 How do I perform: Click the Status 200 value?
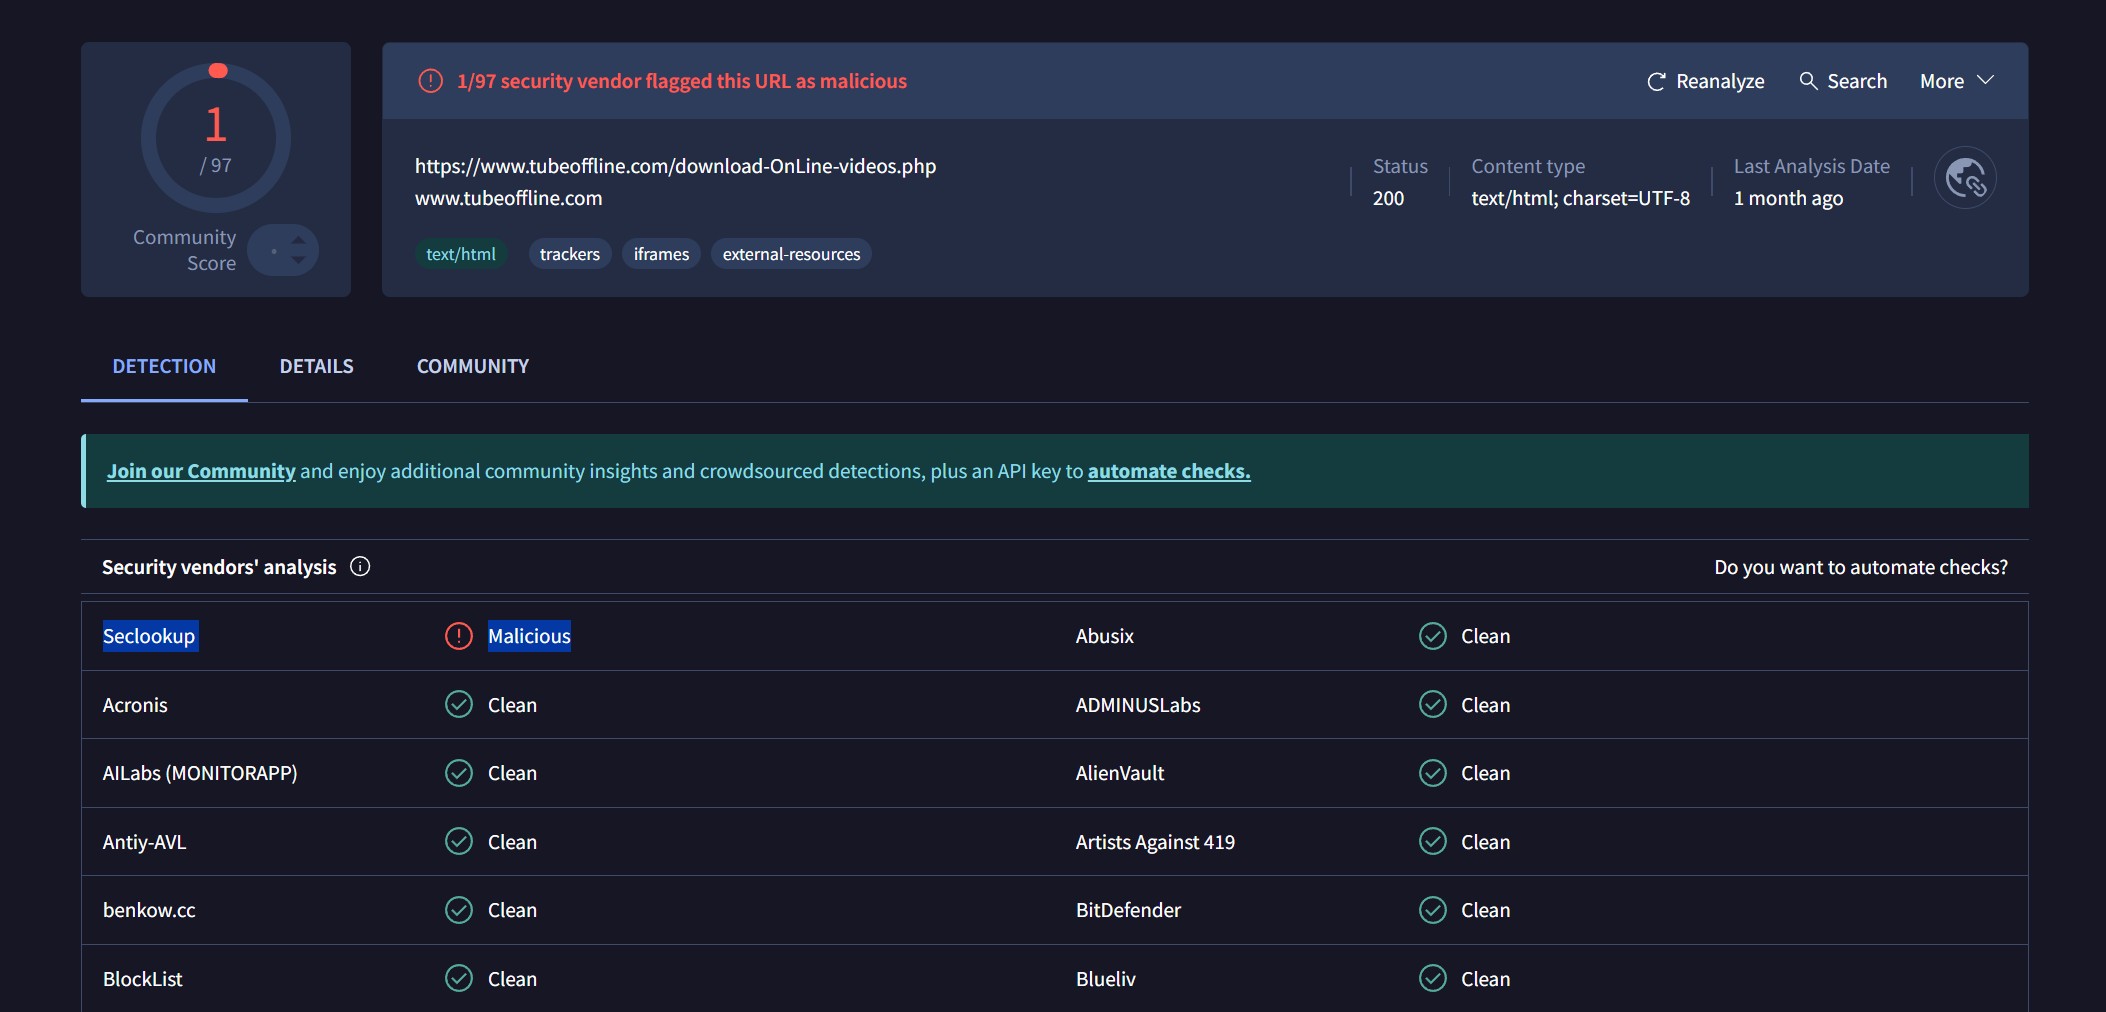[1388, 198]
